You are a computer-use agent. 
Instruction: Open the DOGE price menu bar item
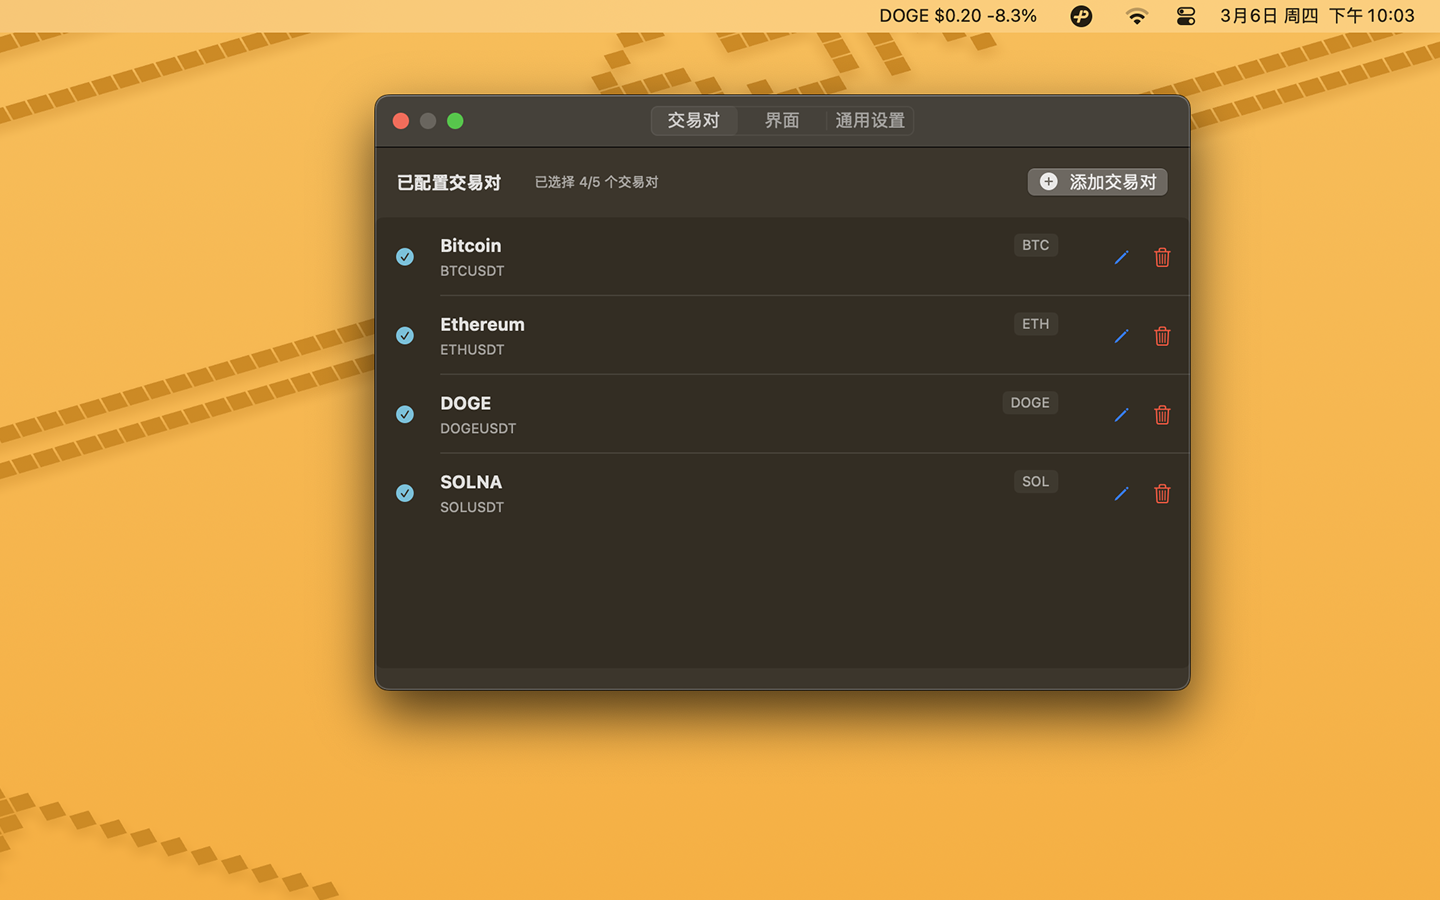point(958,16)
